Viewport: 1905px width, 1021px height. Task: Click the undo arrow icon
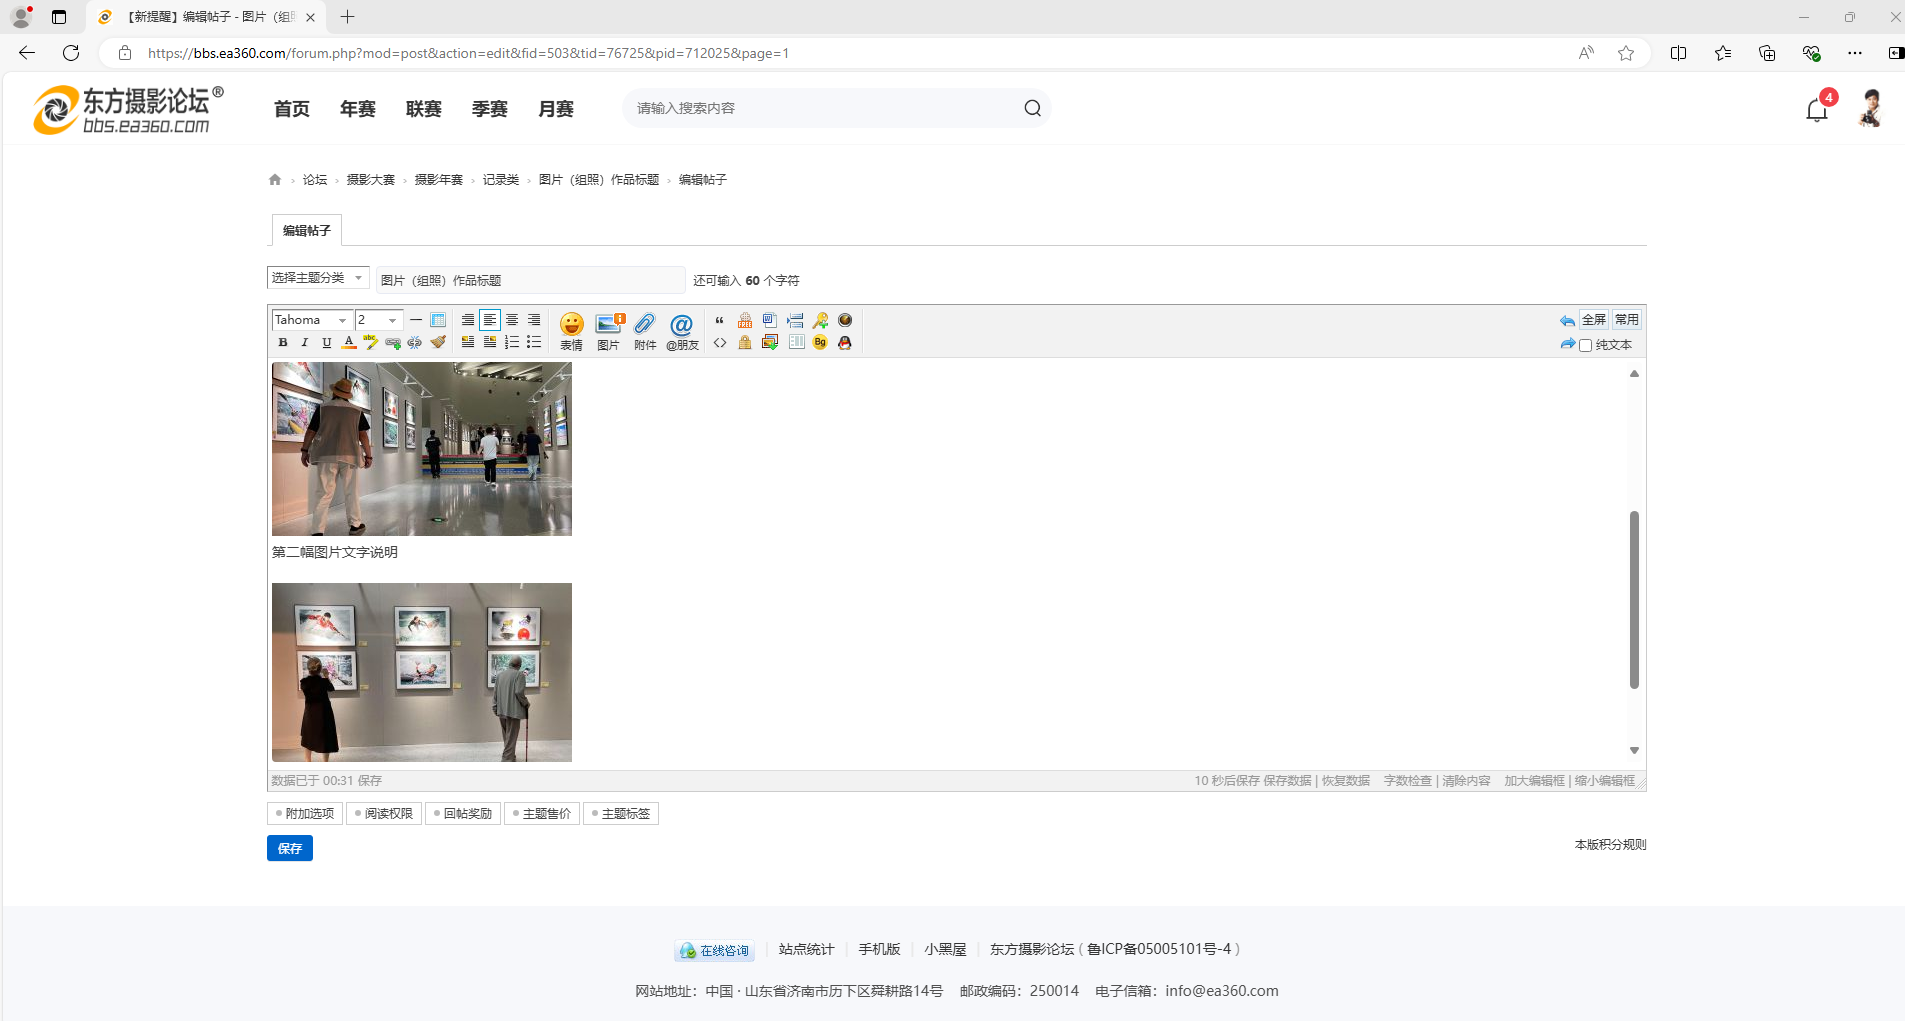1566,321
